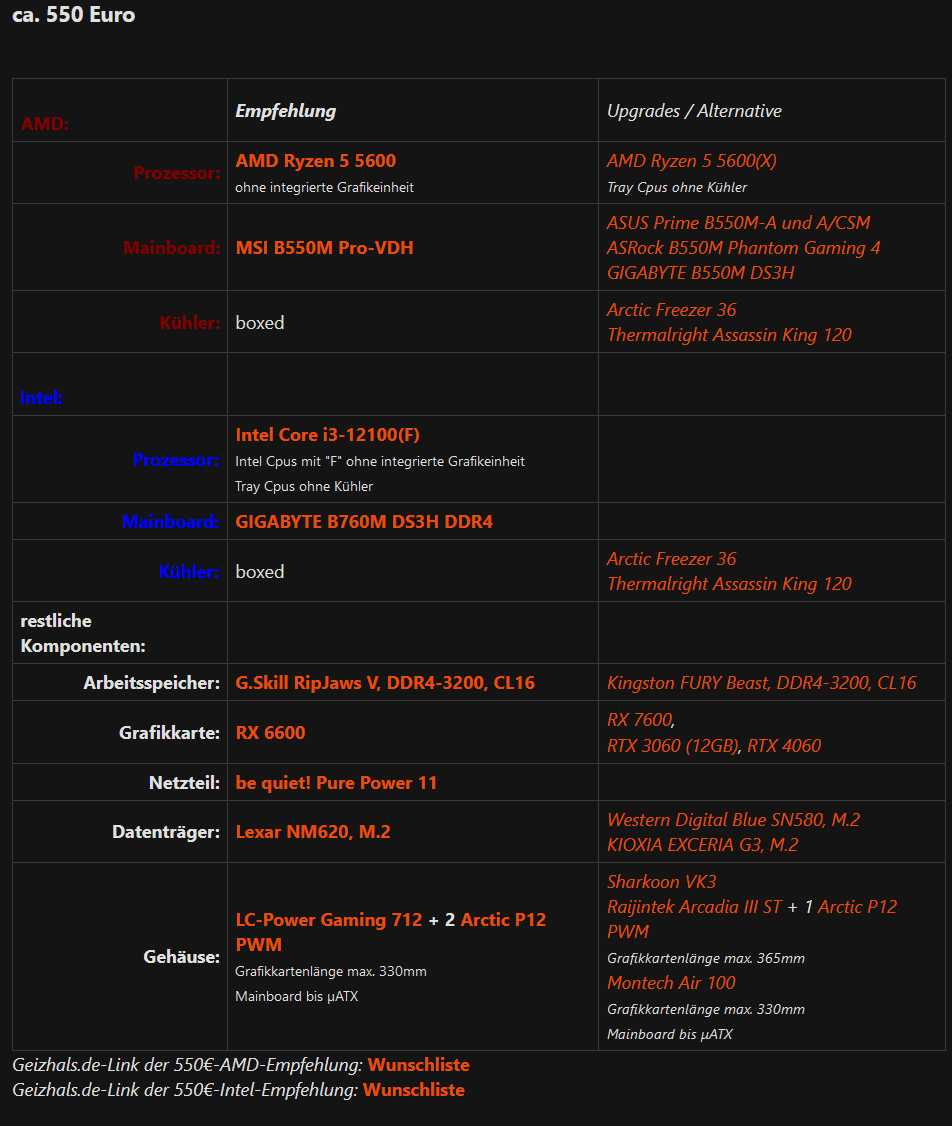Open GIGABYTE B760M DS3H DDR4 link

364,522
